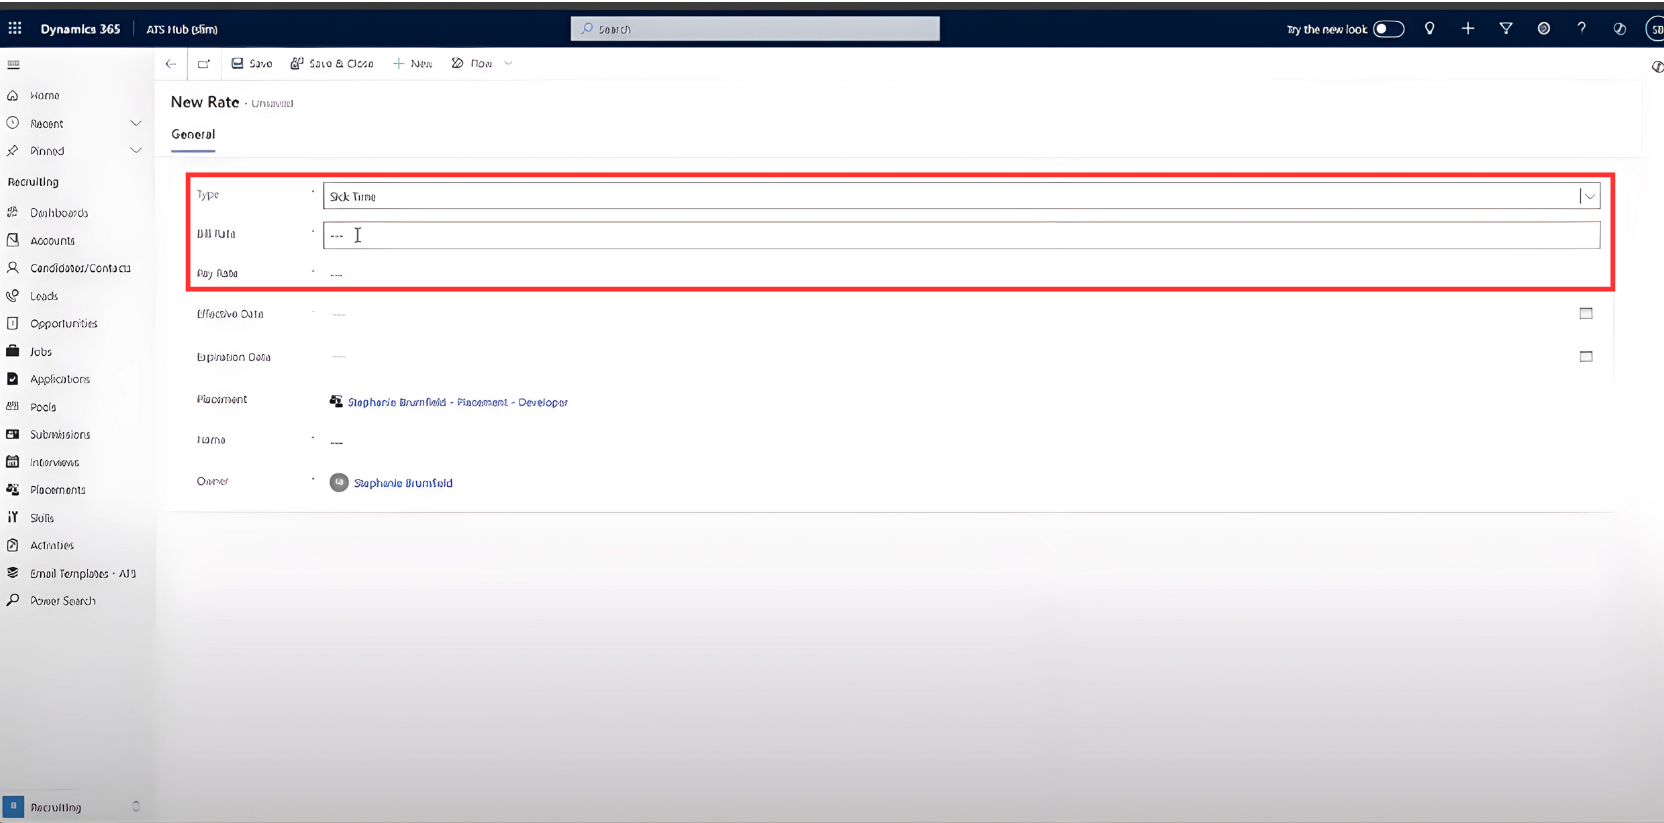Open advanced find with the filter icon
This screenshot has width=1664, height=823.
tap(1506, 29)
